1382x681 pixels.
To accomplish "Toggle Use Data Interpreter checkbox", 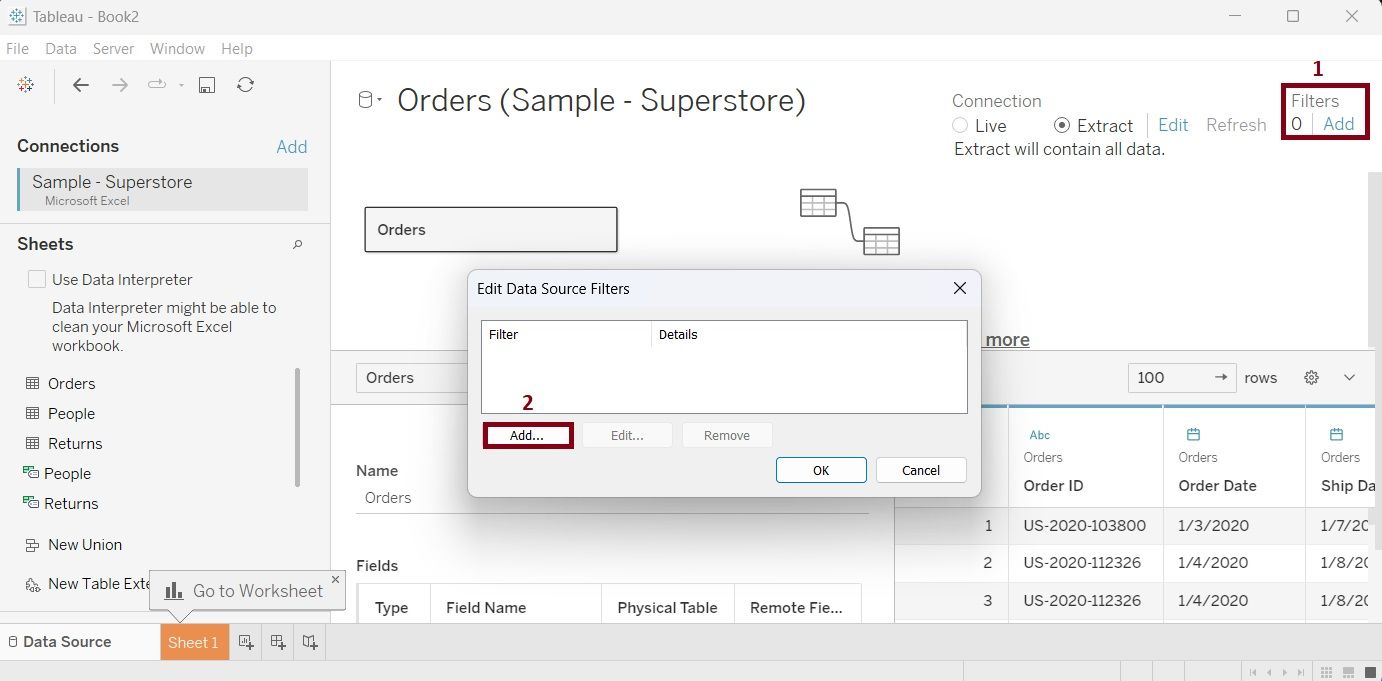I will tap(37, 279).
